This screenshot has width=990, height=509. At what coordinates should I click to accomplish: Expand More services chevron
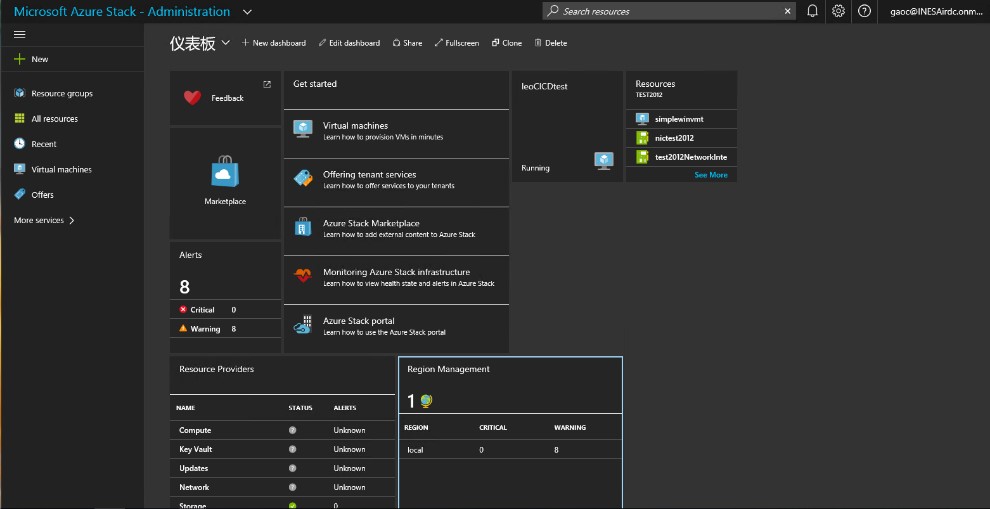[x=71, y=220]
